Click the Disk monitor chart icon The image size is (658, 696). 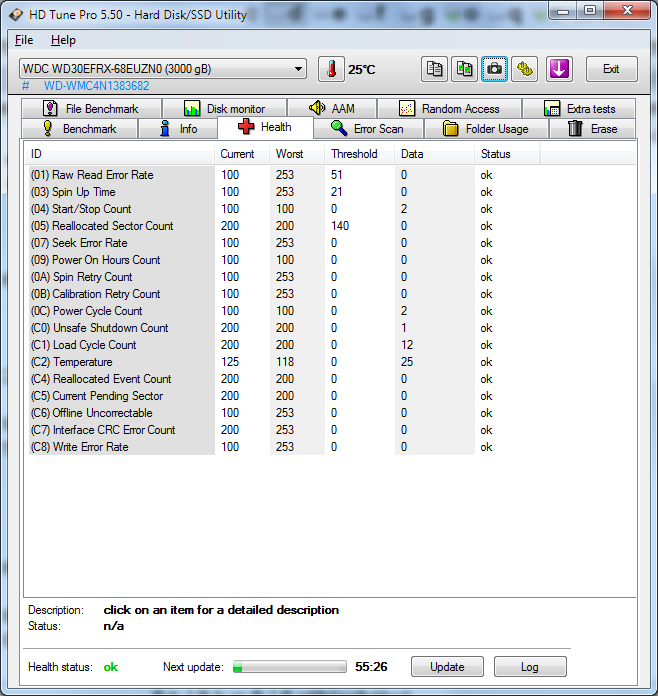click(192, 109)
